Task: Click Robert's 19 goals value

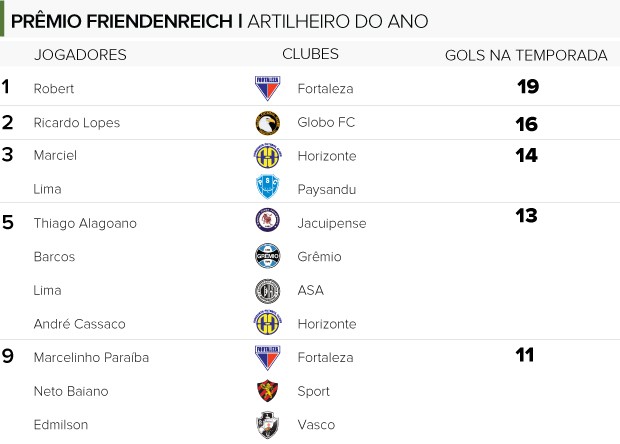Action: [x=528, y=87]
